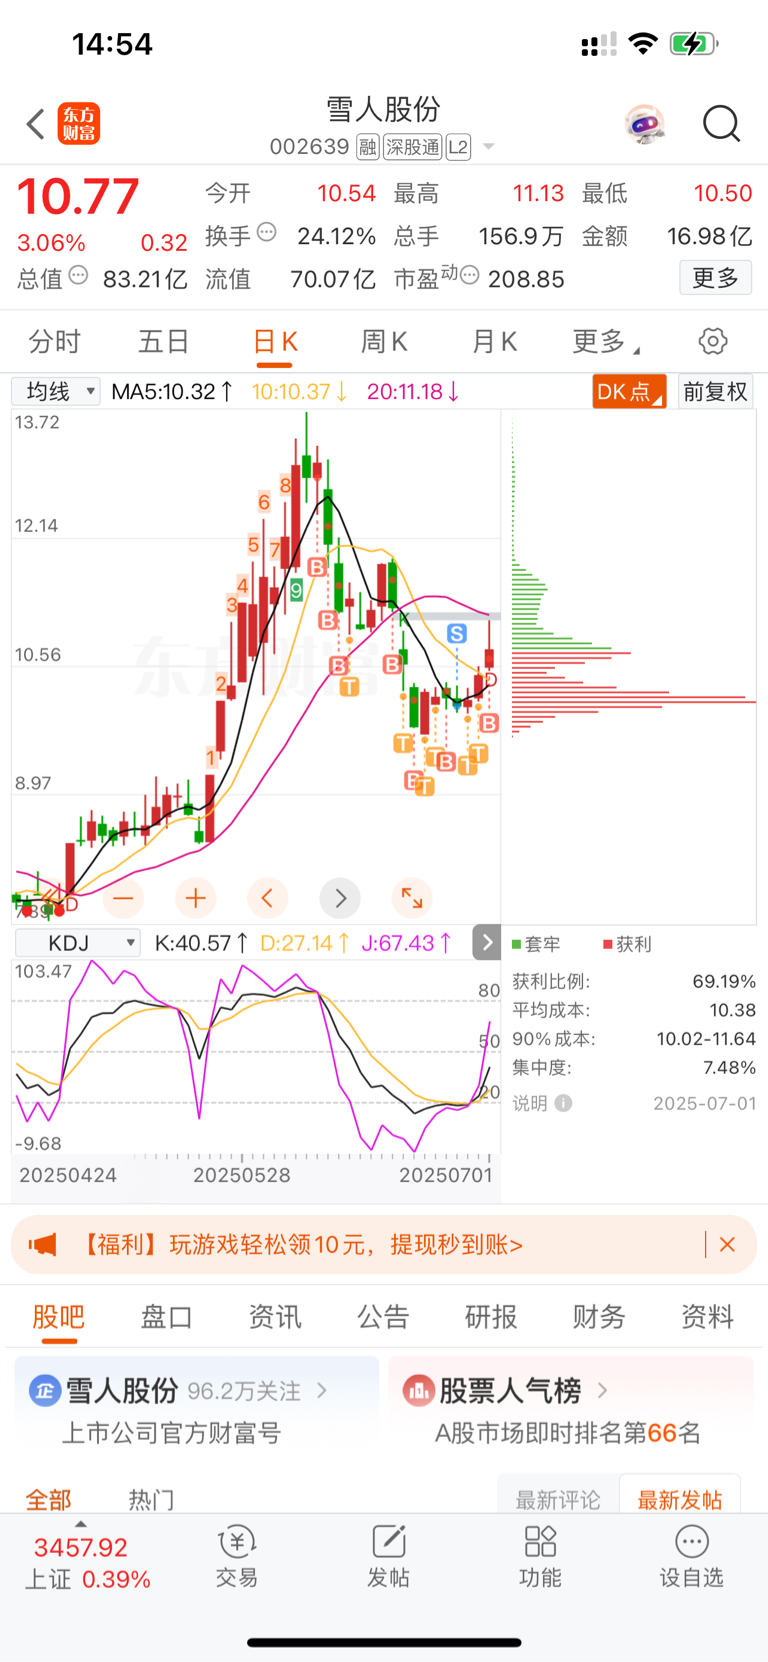The width and height of the screenshot is (768, 1662).
Task: Open the 说明 info icon
Action: (x=564, y=1103)
